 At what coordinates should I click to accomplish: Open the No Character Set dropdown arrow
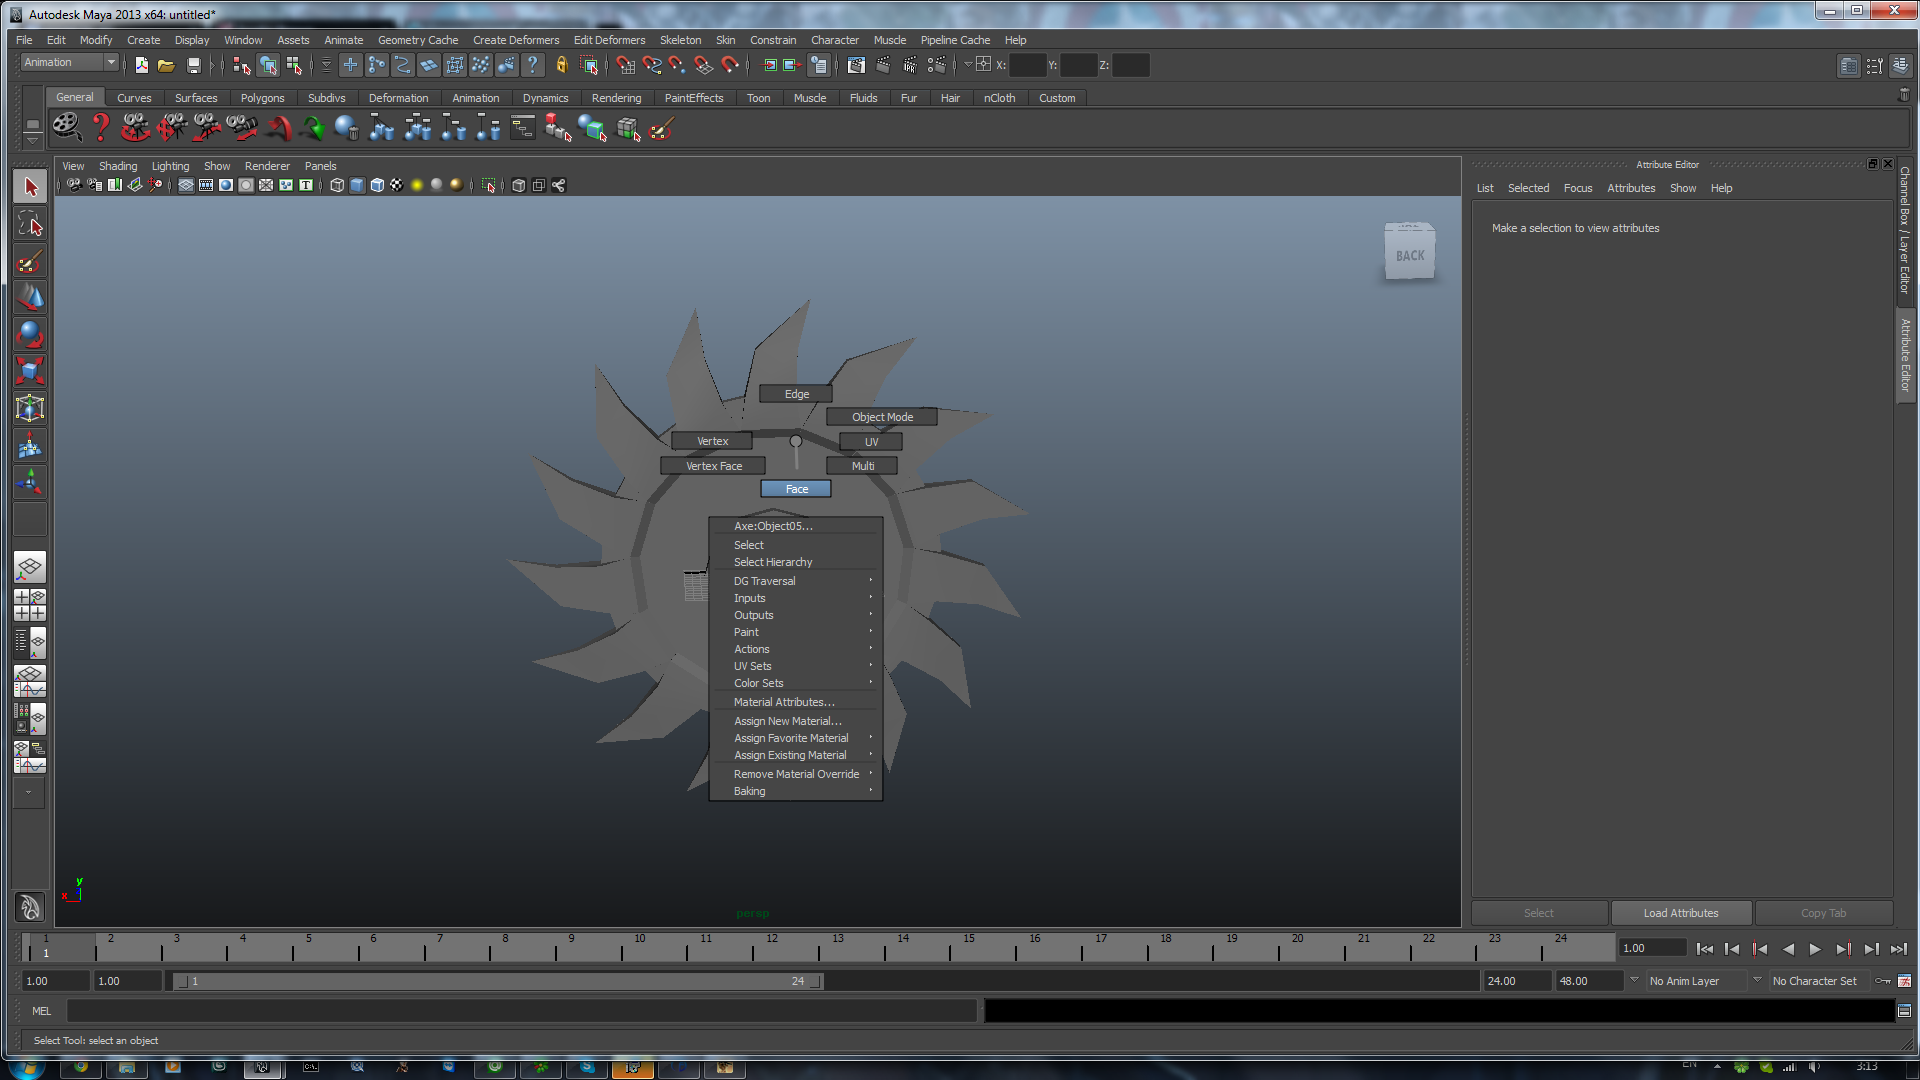click(1757, 980)
